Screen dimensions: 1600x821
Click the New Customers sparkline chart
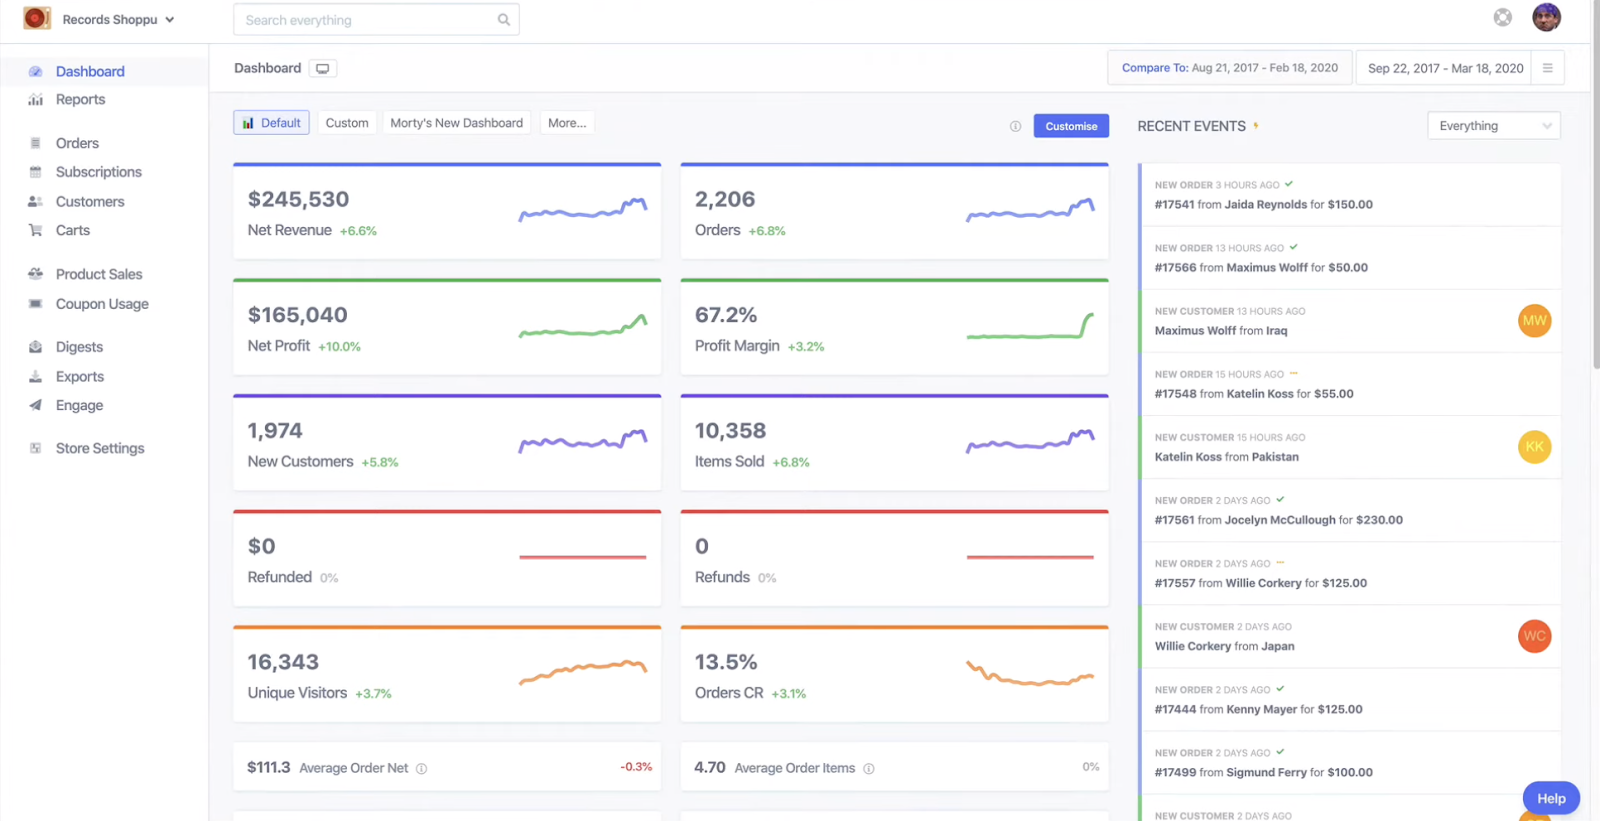(x=583, y=441)
